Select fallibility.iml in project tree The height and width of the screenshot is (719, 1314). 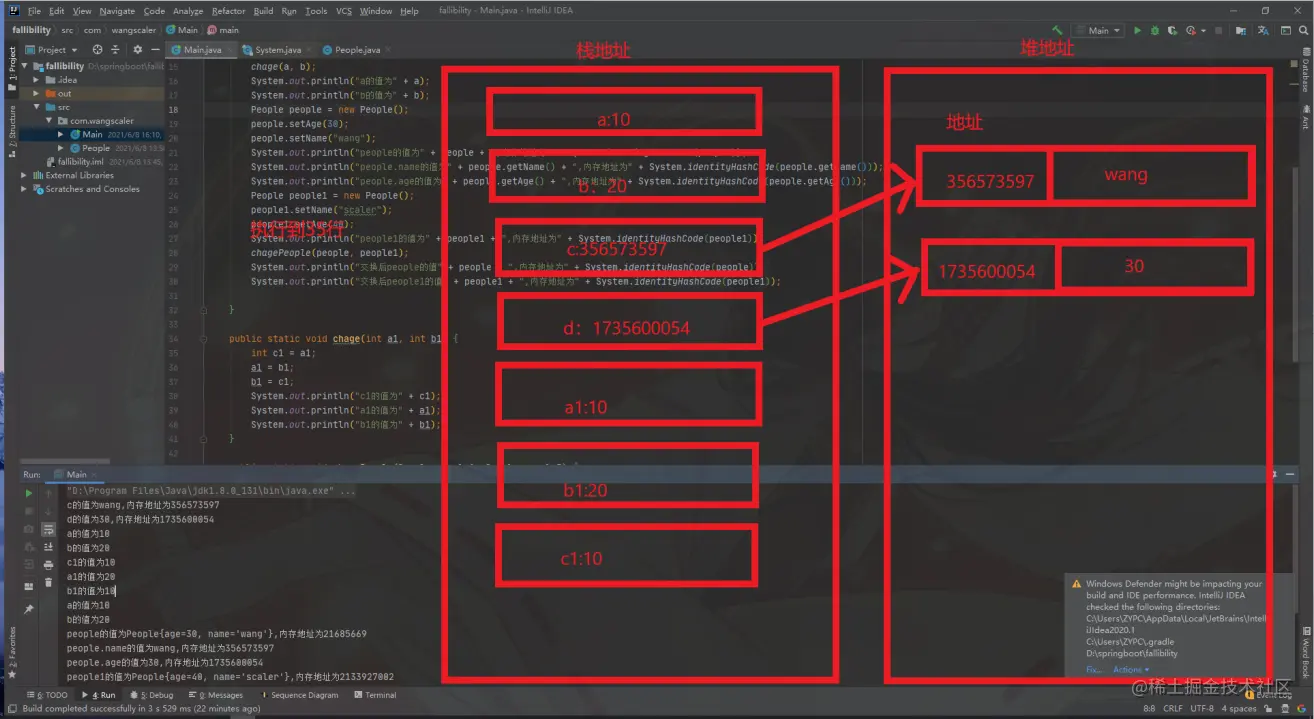(80, 161)
